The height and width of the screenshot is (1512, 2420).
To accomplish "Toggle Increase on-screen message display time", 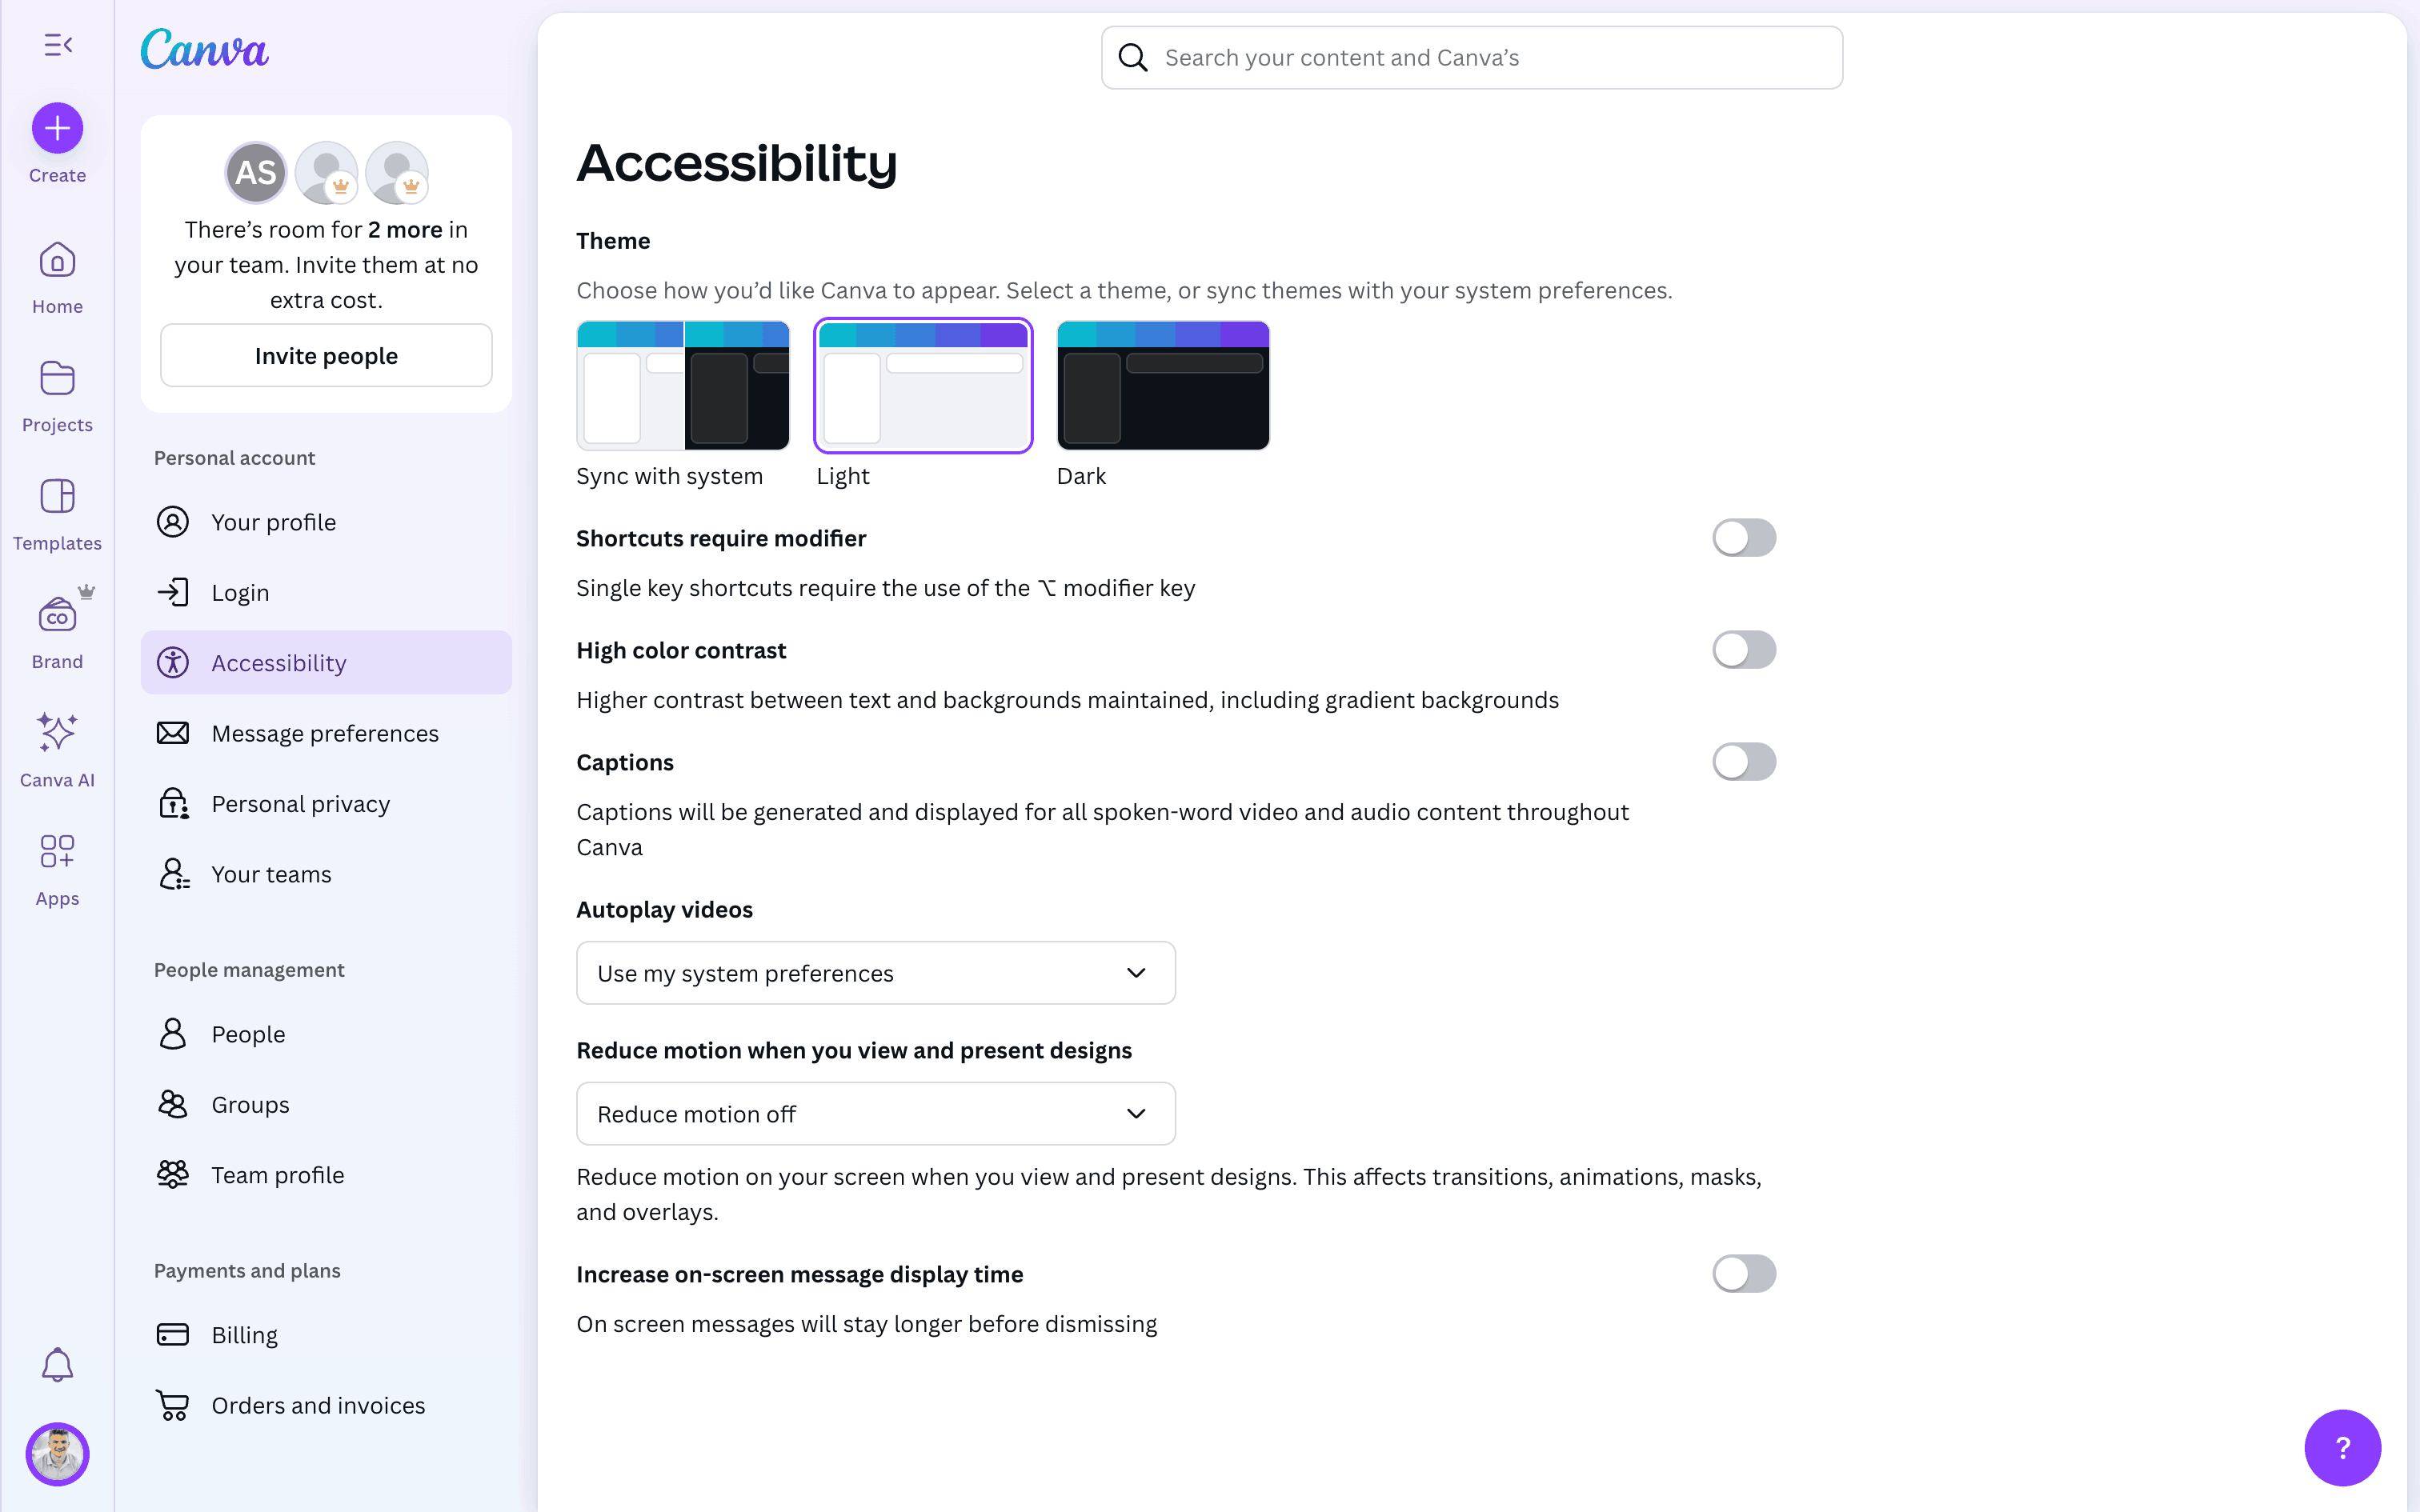I will coord(1743,1274).
